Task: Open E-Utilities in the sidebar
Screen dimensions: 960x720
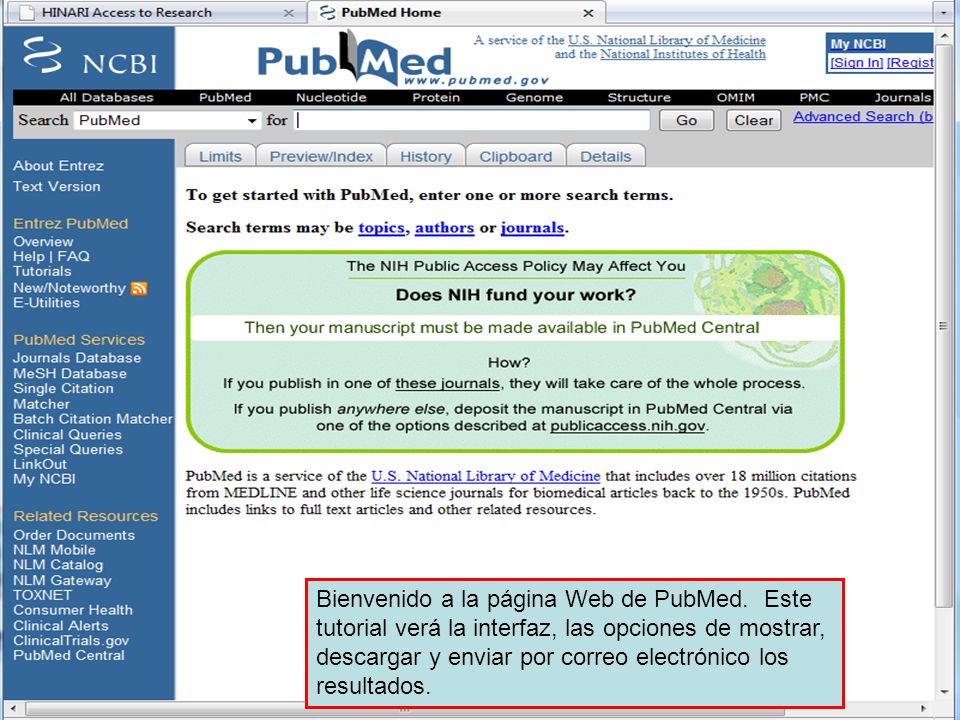Action: pos(47,303)
